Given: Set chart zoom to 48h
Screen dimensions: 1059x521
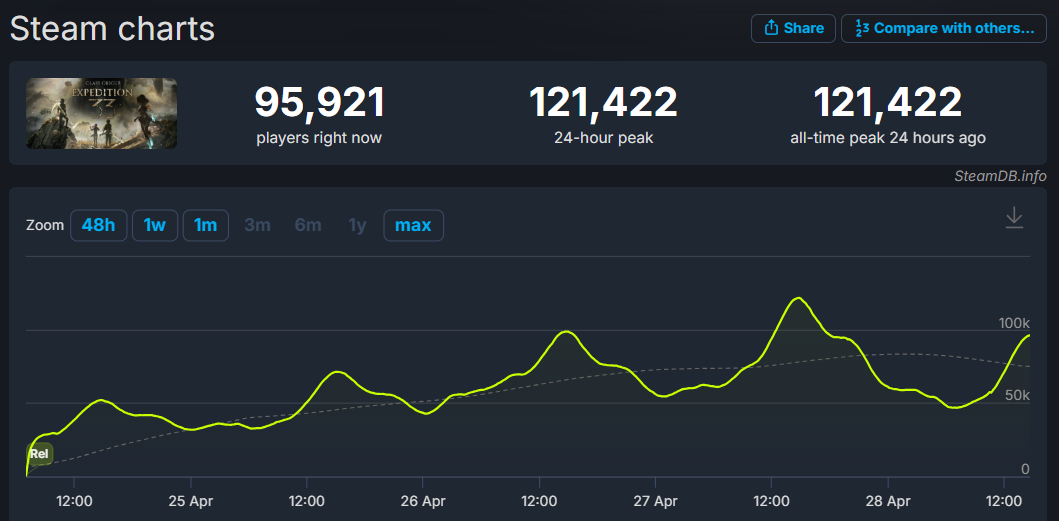Looking at the screenshot, I should click(x=99, y=226).
